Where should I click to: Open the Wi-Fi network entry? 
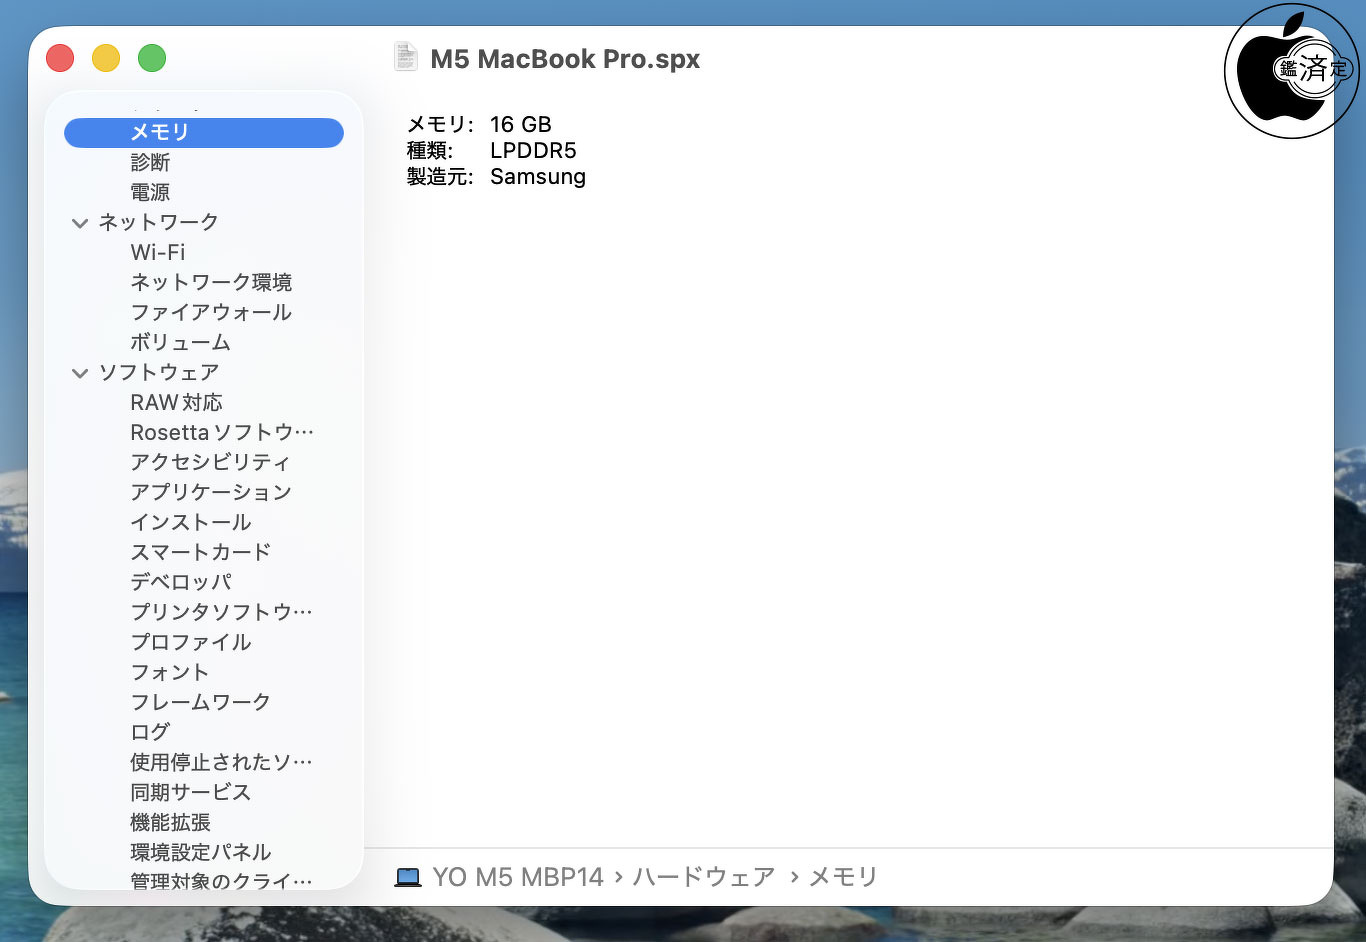tap(158, 252)
